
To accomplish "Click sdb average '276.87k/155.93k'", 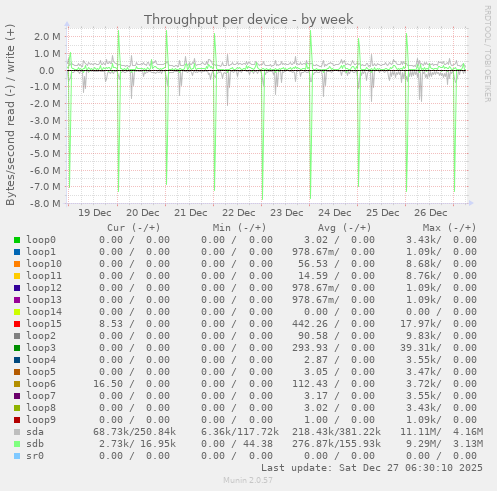I will (x=336, y=444).
